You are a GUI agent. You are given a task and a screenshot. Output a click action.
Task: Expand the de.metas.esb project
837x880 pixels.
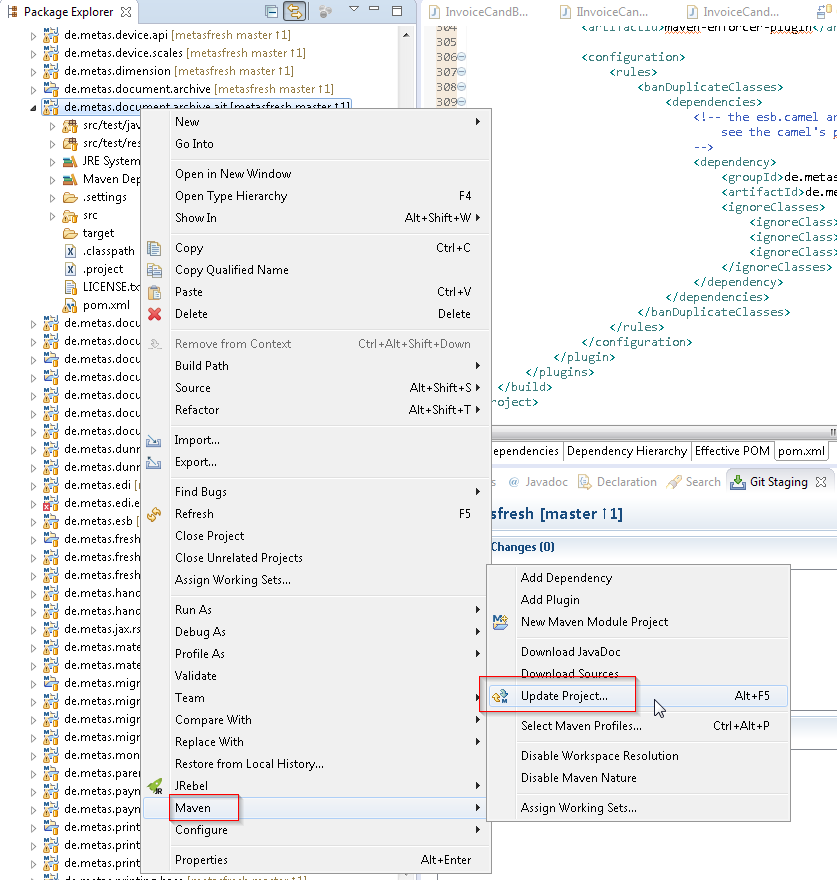pyautogui.click(x=33, y=522)
